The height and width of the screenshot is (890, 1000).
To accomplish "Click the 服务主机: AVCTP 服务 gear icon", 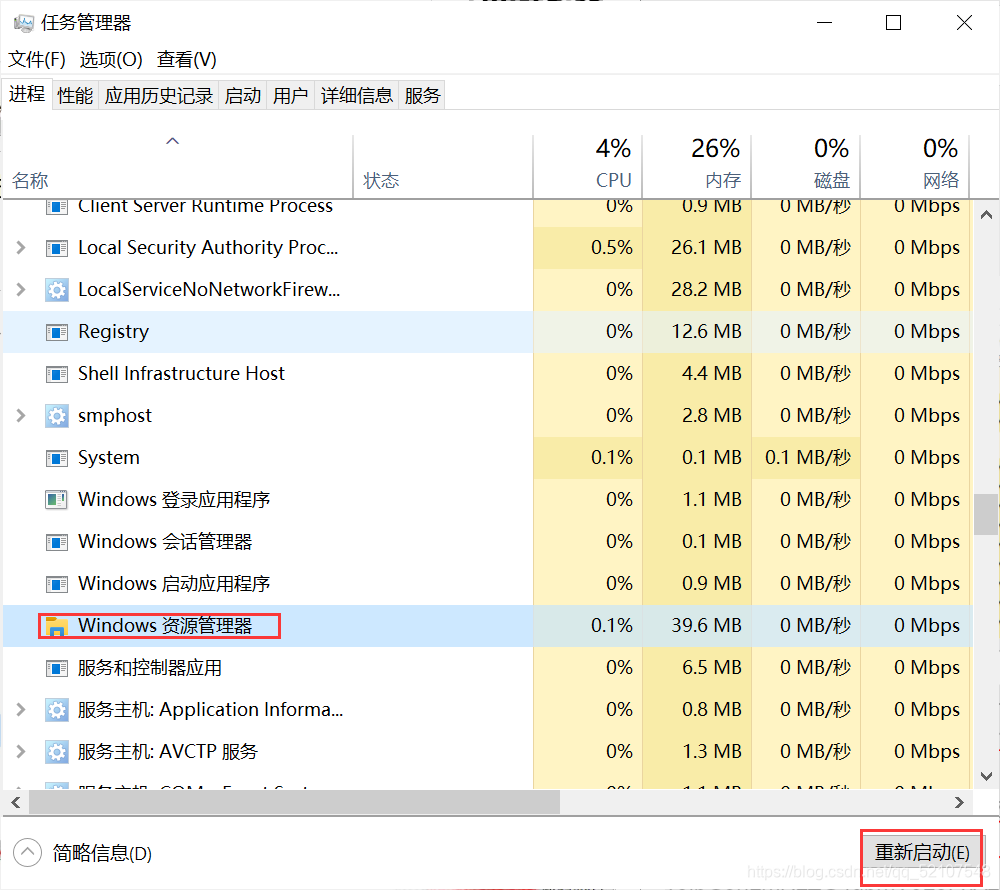I will pyautogui.click(x=57, y=752).
